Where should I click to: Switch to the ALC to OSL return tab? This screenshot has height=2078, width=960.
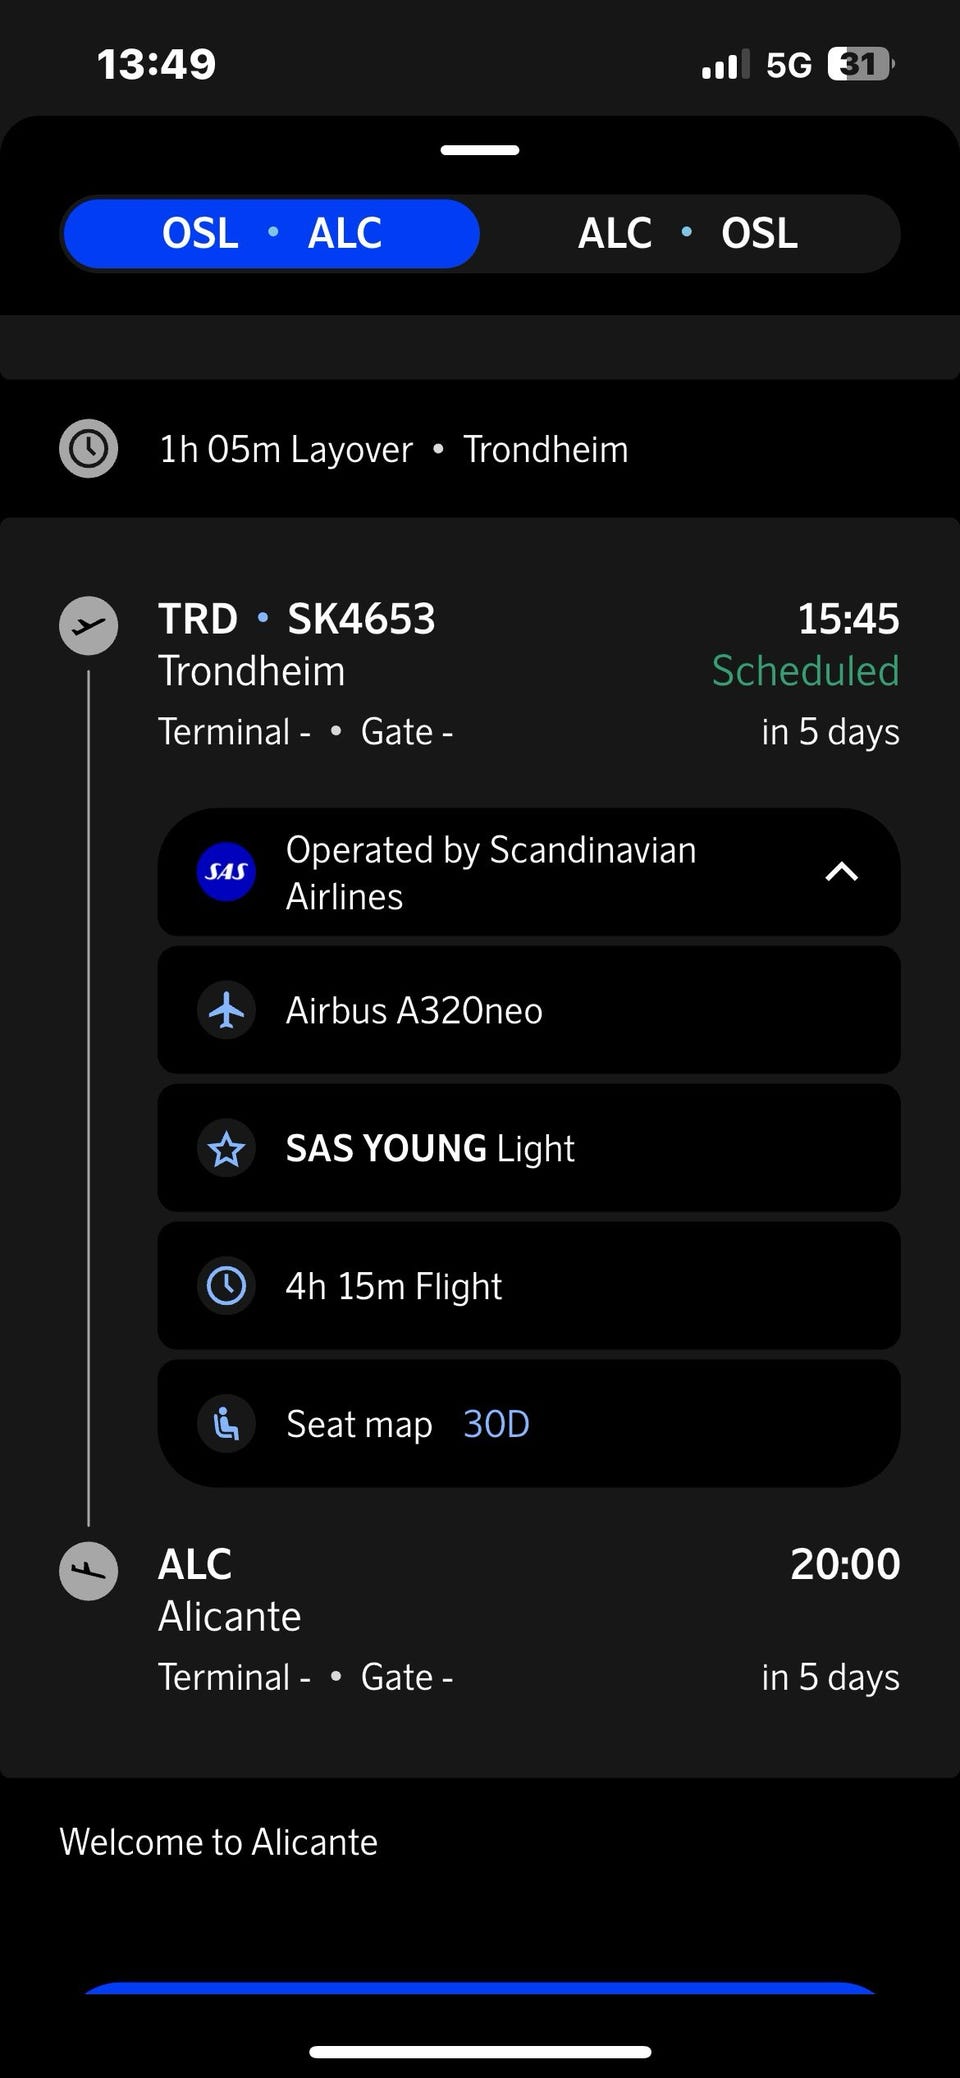pyautogui.click(x=688, y=234)
